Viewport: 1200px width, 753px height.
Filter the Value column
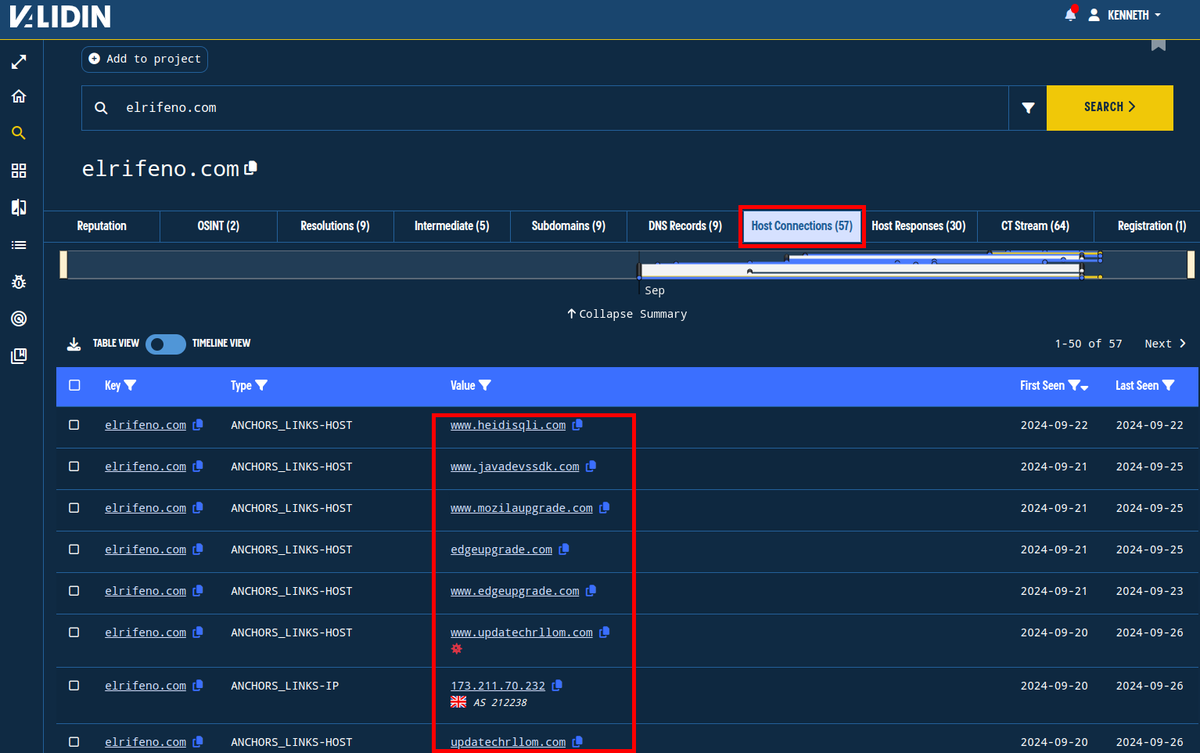485,385
